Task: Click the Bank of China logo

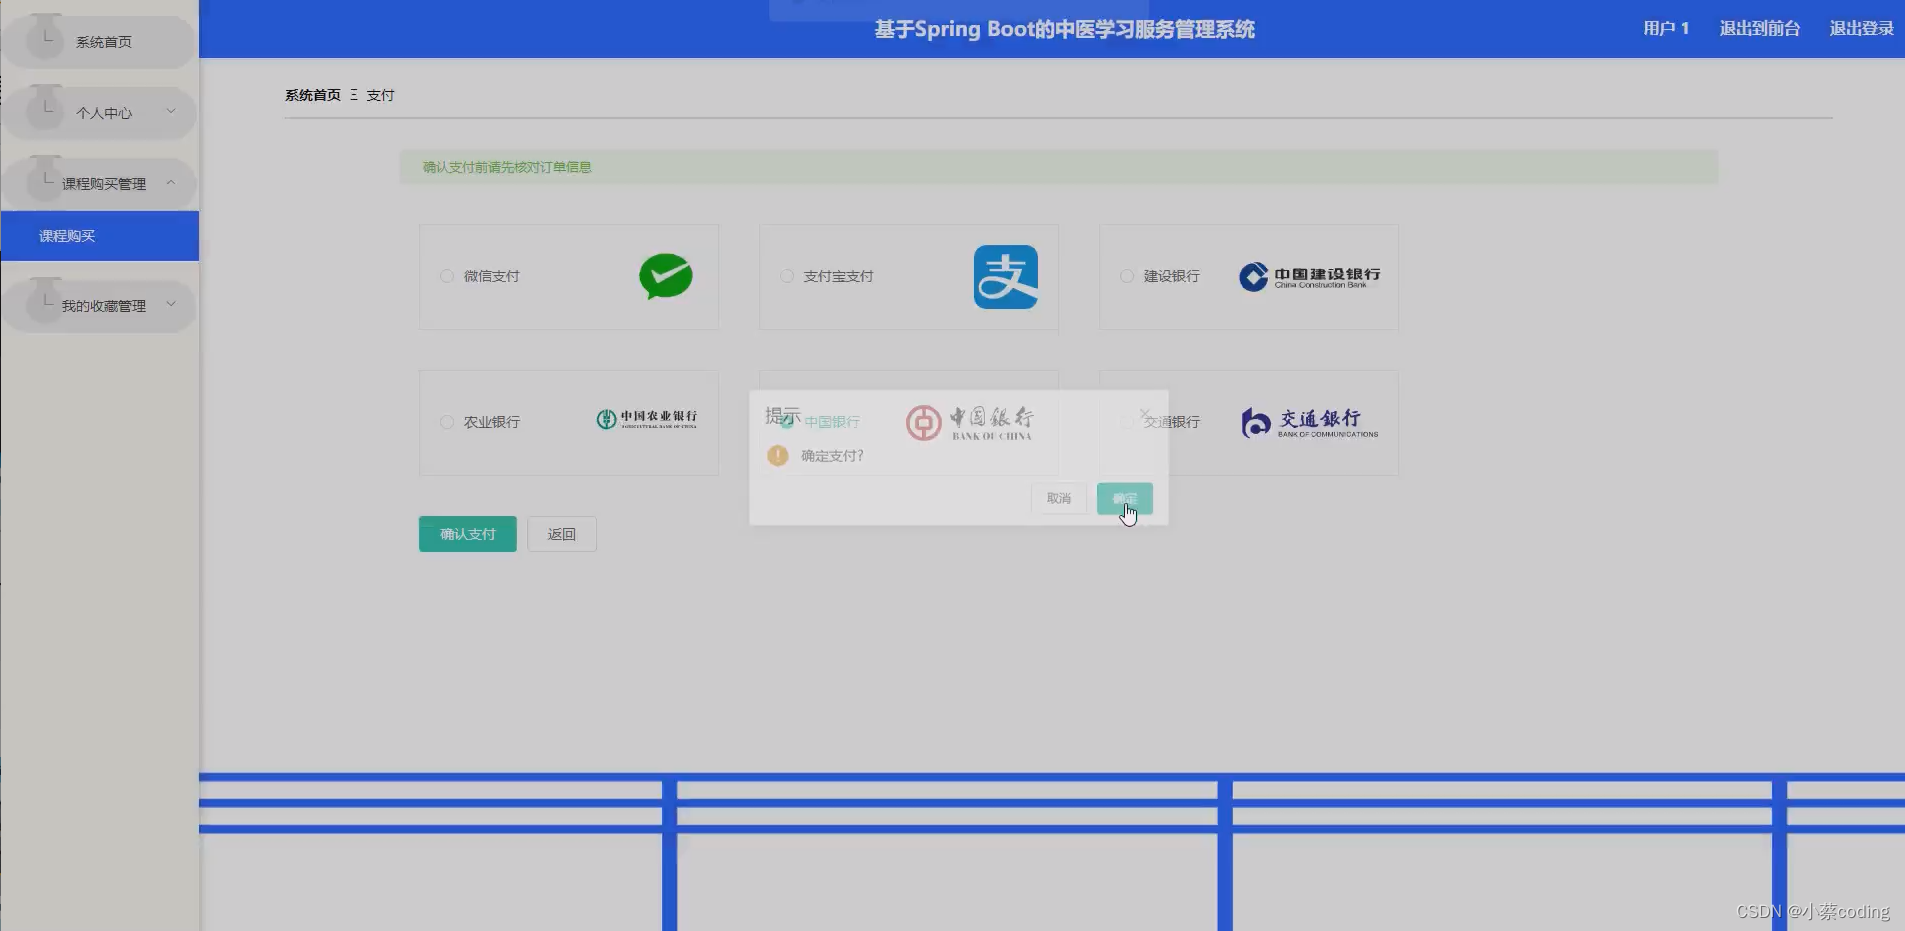Action: point(970,423)
